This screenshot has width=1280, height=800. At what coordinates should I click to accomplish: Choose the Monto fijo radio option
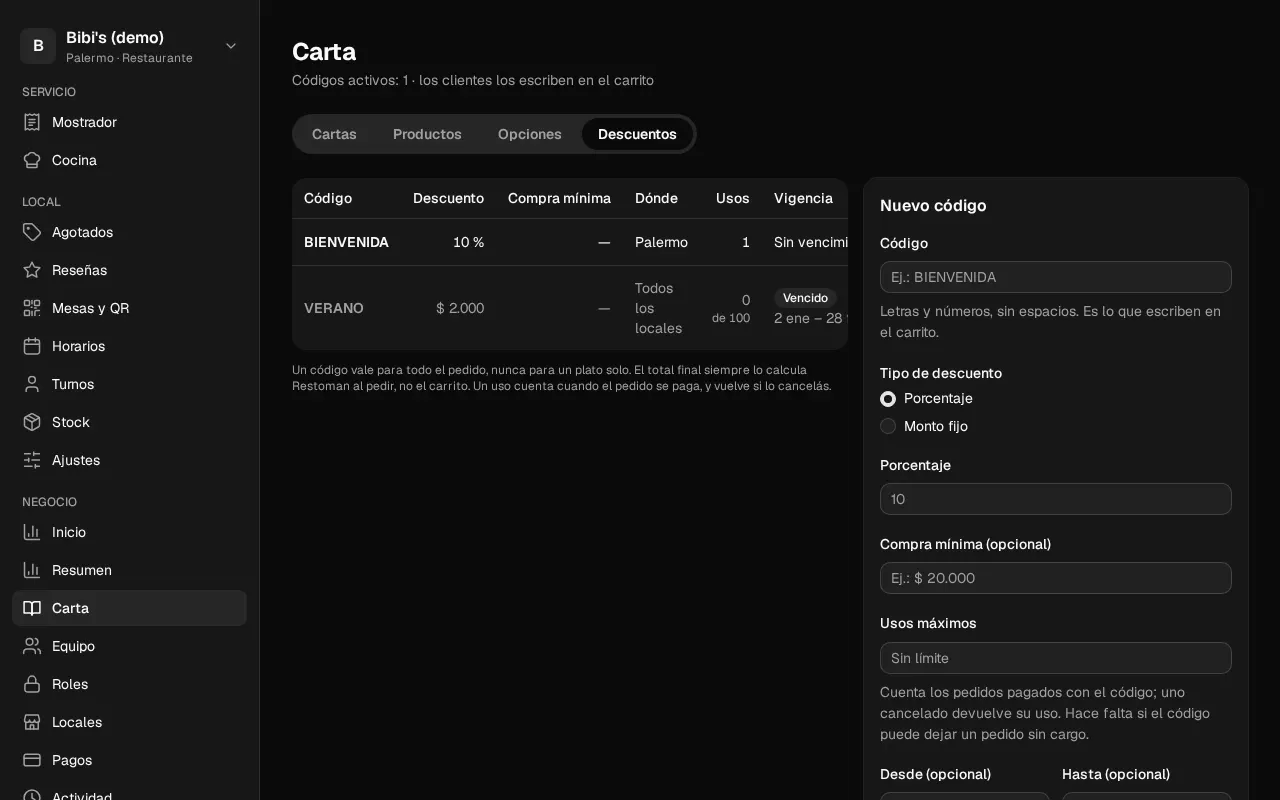point(888,426)
